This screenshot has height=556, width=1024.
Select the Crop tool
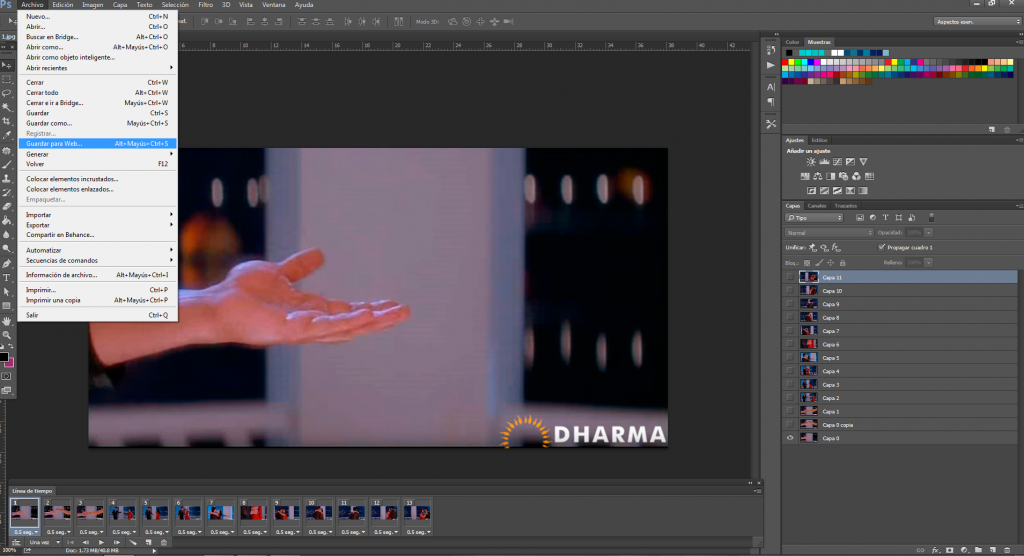pyautogui.click(x=7, y=122)
